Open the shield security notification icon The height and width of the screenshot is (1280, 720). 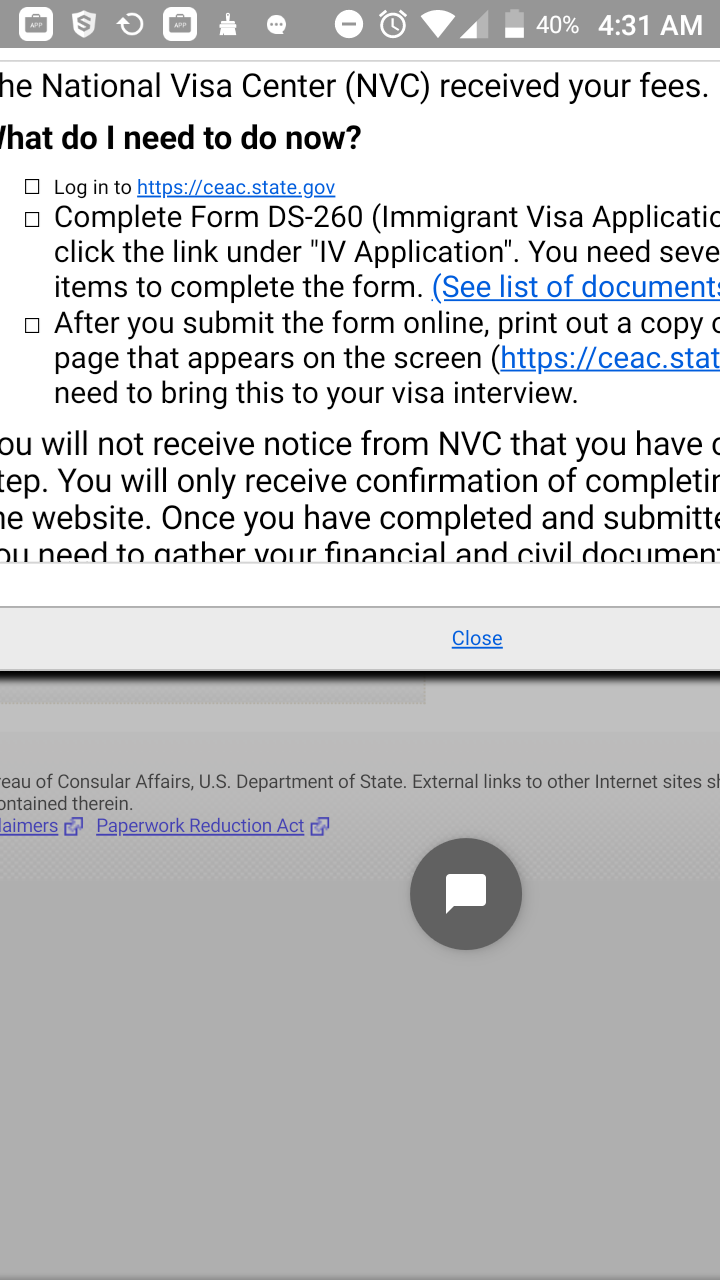click(84, 24)
